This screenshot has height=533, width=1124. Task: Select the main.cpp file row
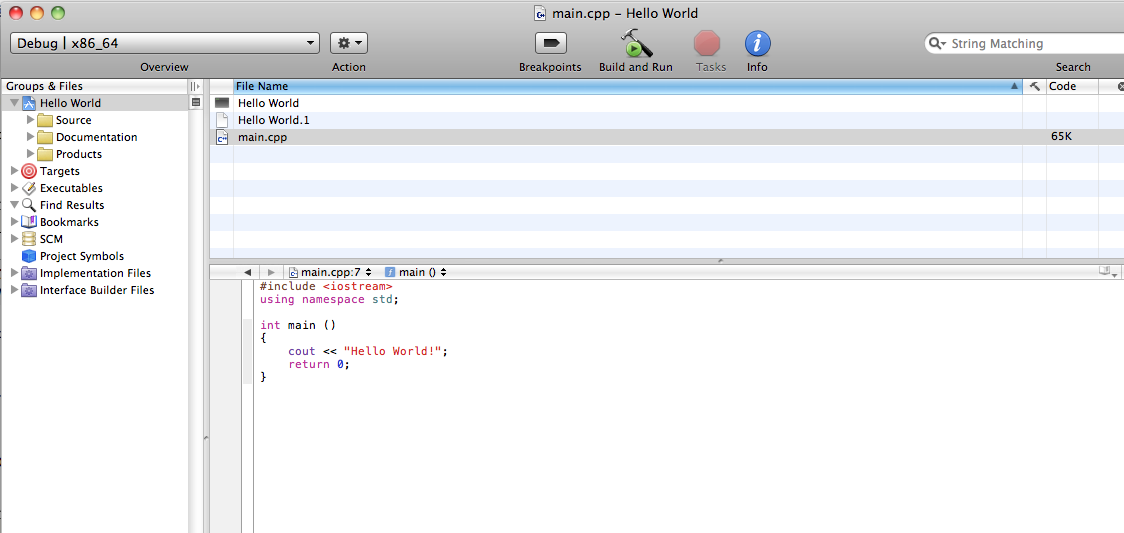pyautogui.click(x=667, y=137)
